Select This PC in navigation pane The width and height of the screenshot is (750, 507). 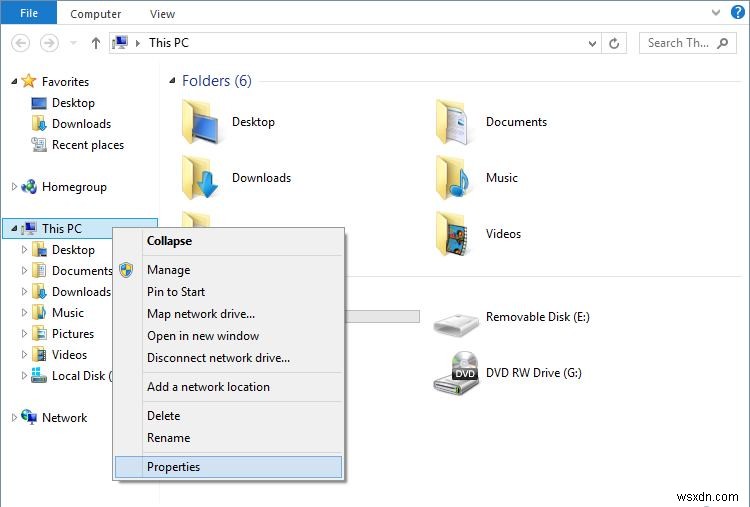(62, 229)
